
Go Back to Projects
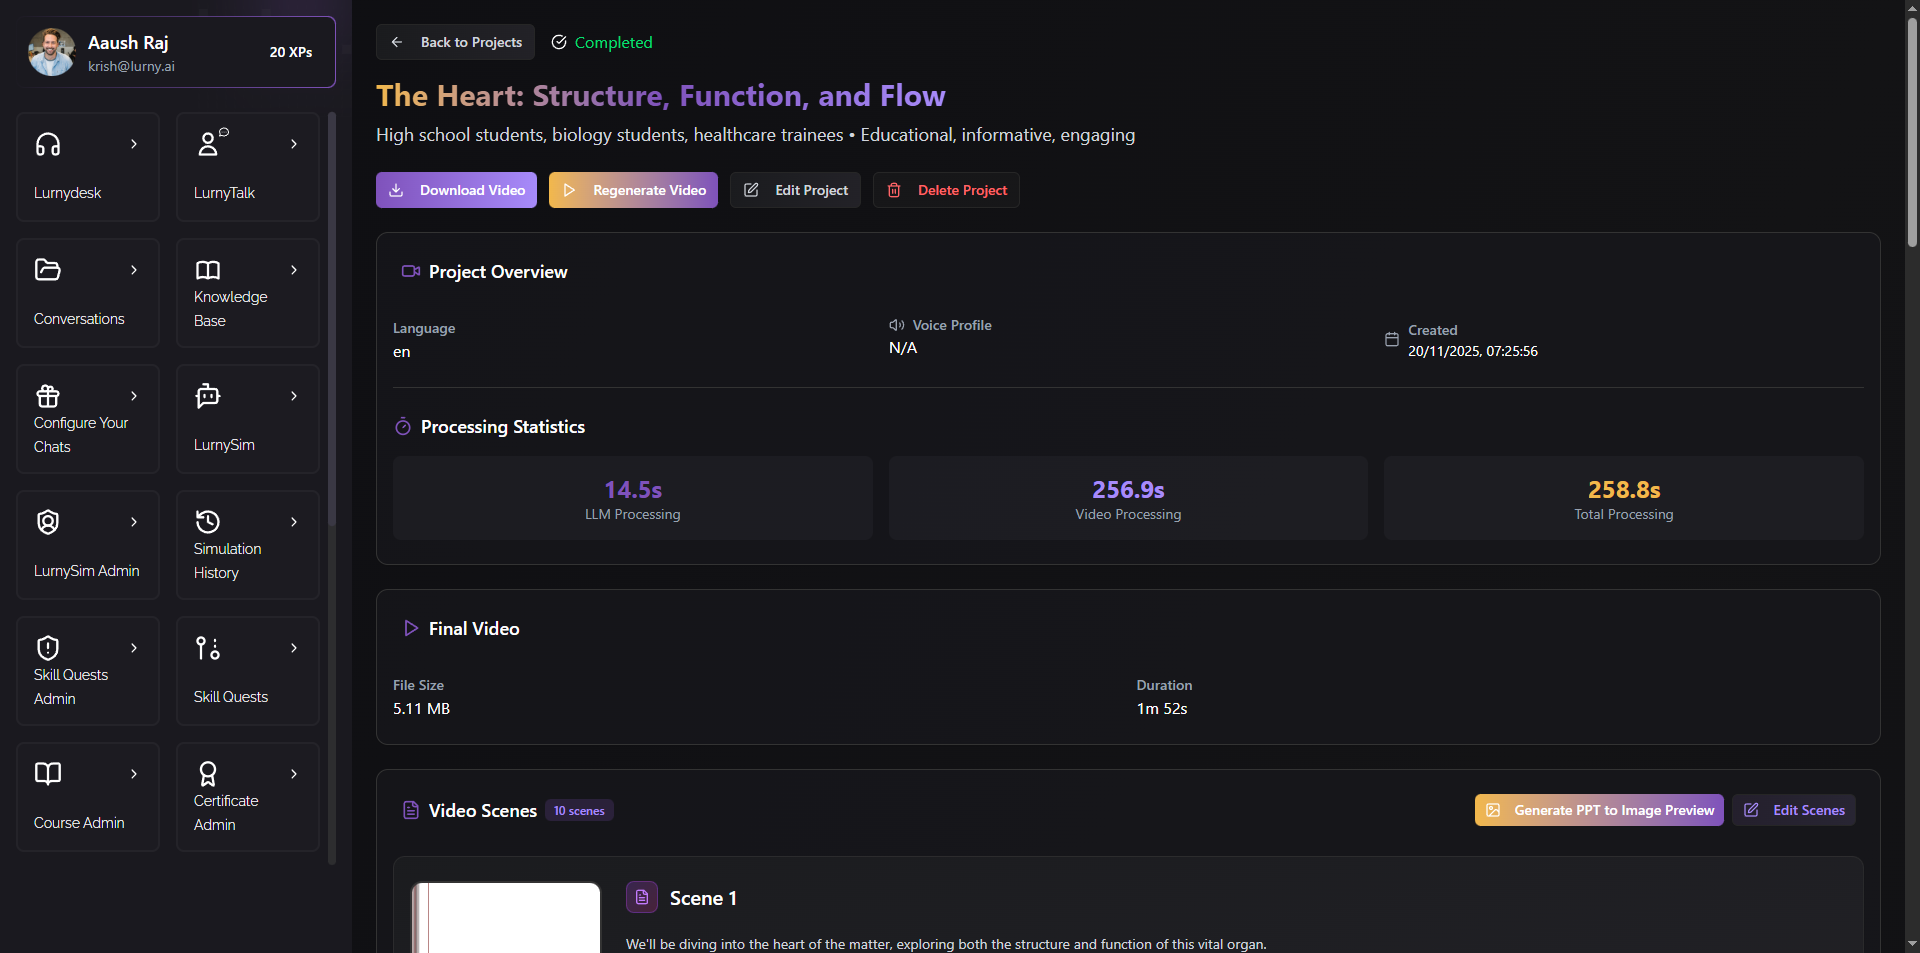pyautogui.click(x=456, y=42)
